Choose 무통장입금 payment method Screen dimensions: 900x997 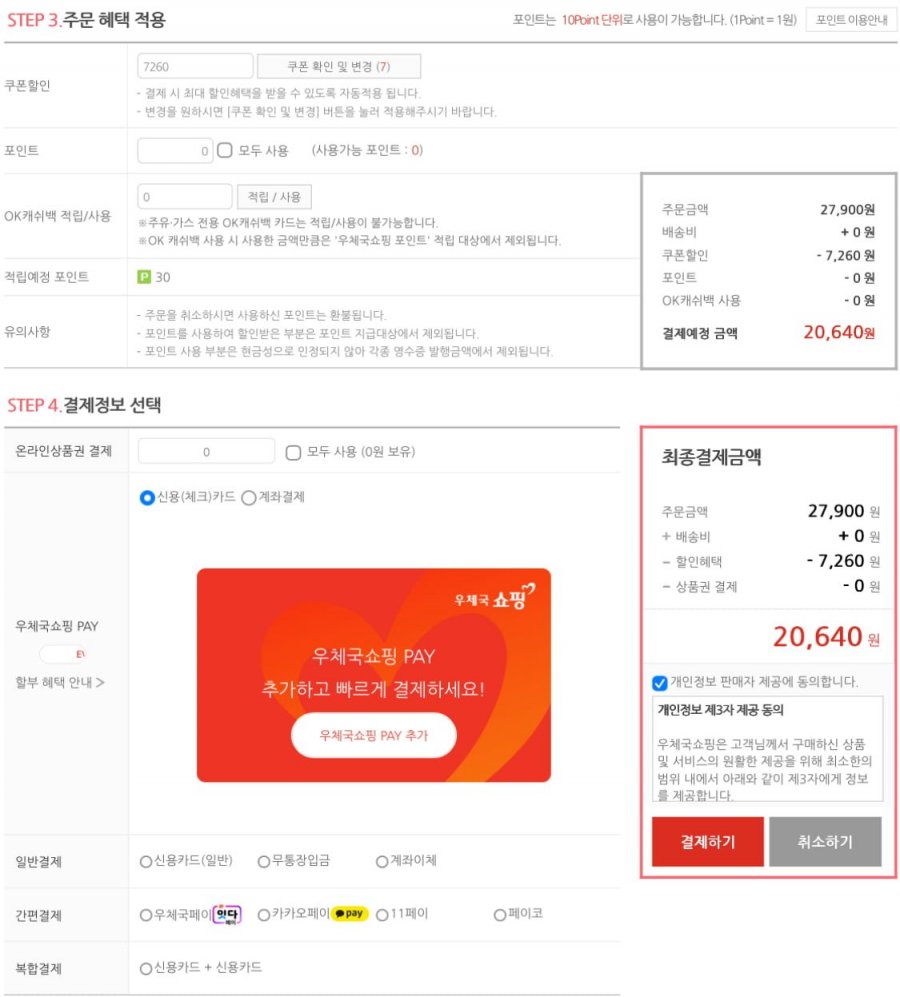coord(263,862)
